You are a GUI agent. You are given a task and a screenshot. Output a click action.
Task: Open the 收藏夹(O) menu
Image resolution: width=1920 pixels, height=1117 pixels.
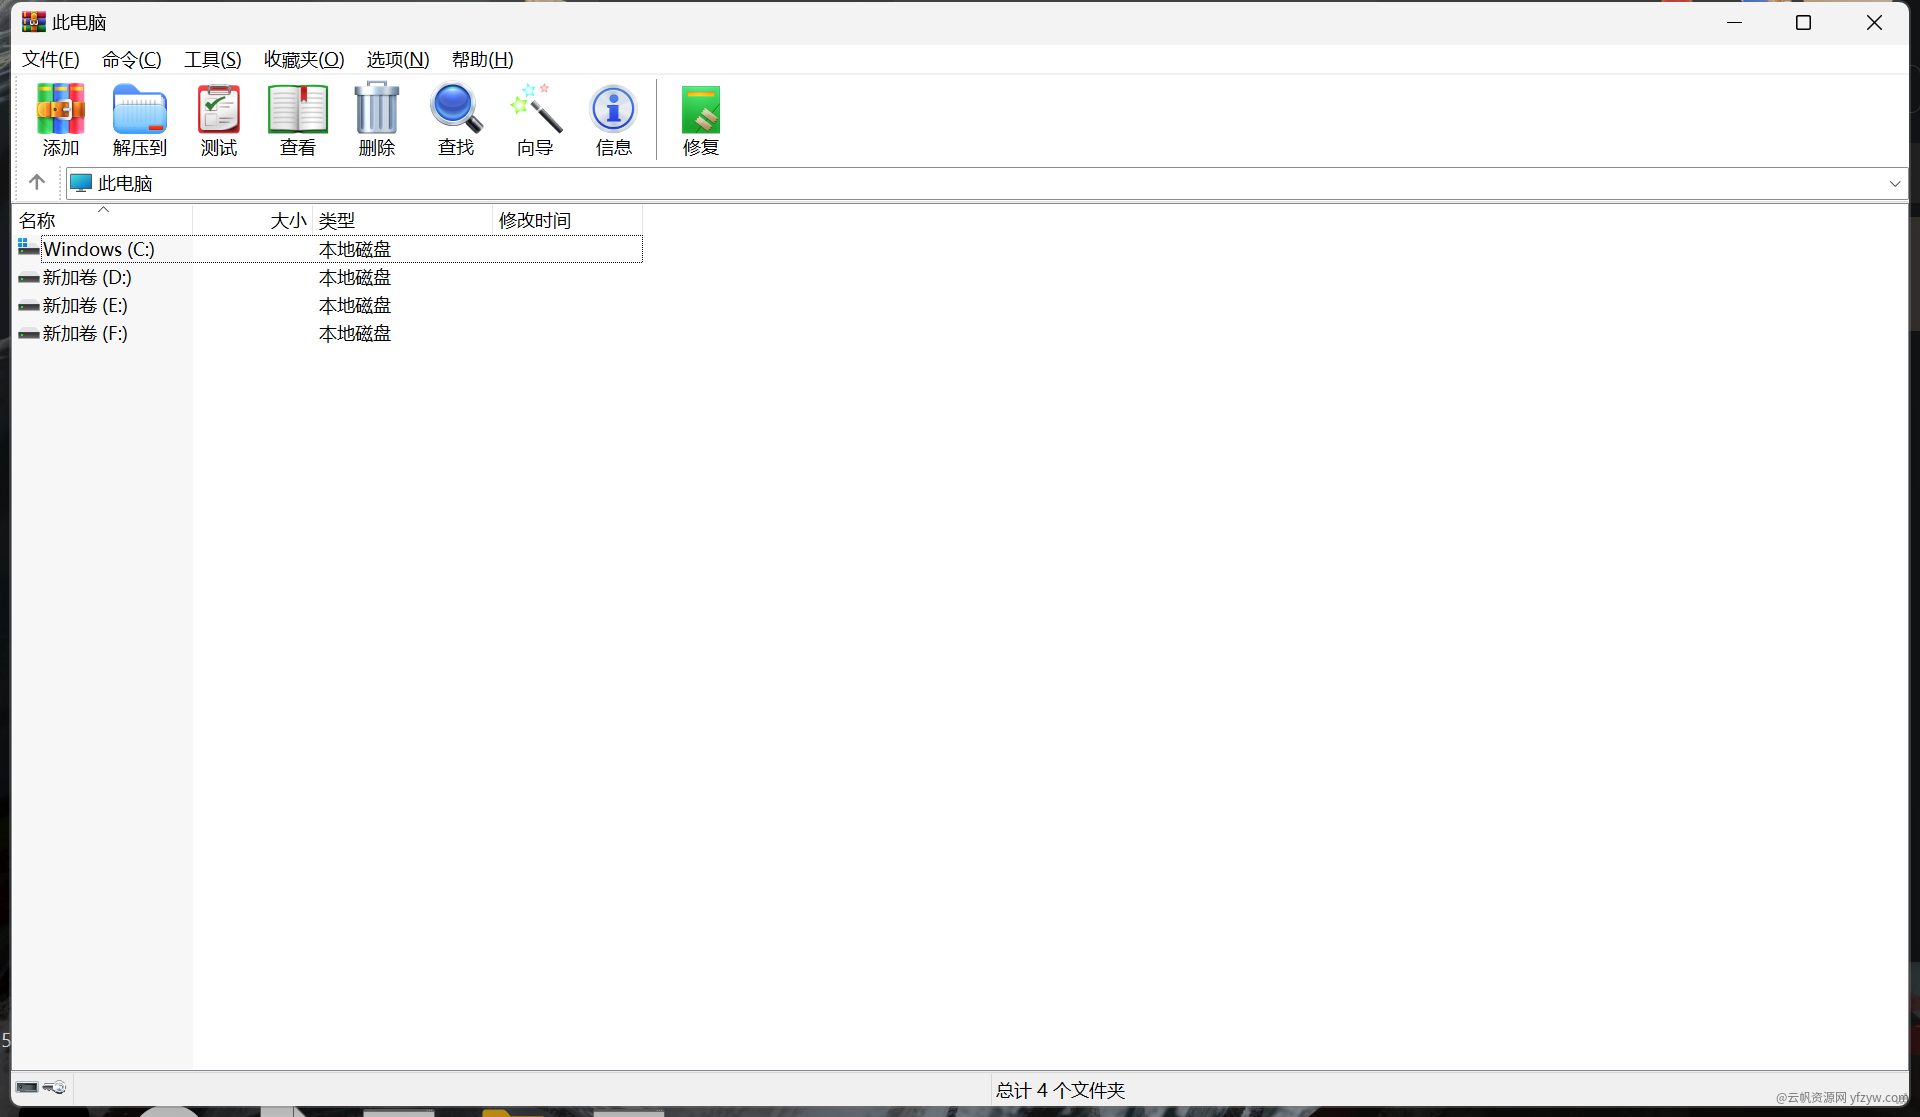click(x=304, y=60)
